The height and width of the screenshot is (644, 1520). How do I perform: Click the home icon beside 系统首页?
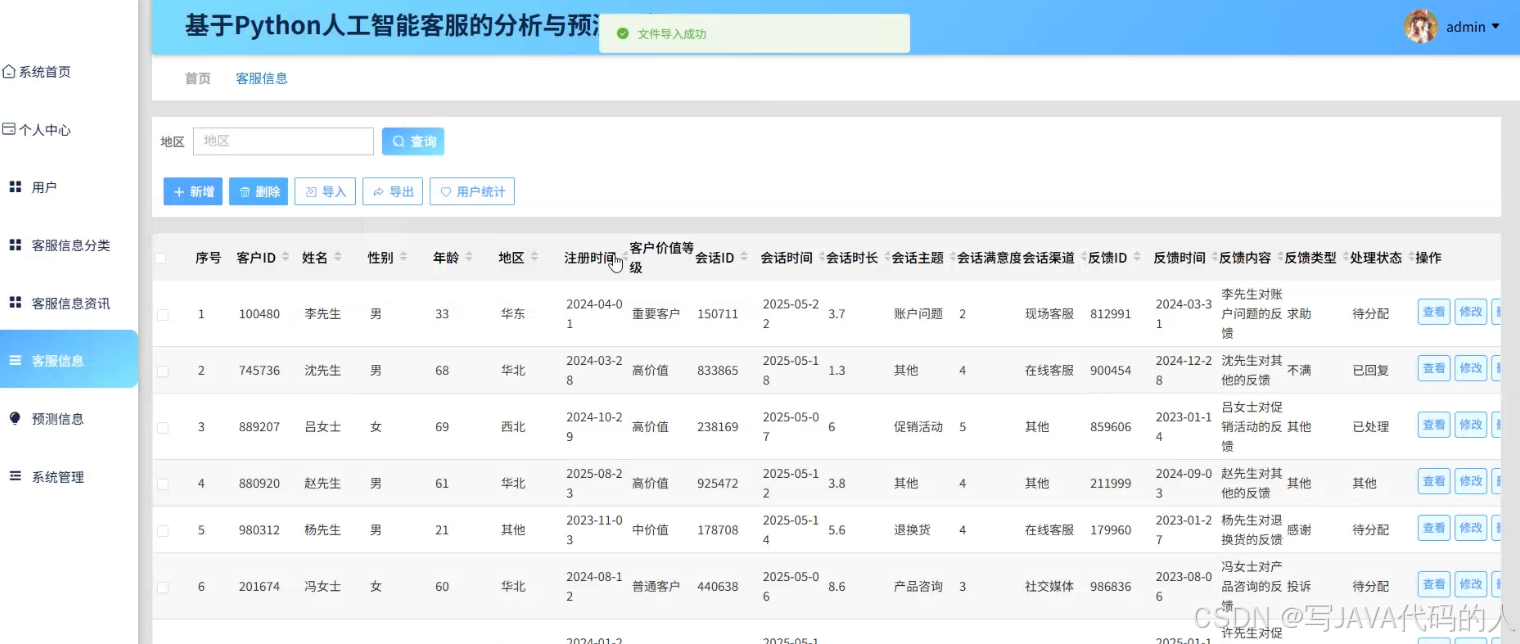coord(9,72)
